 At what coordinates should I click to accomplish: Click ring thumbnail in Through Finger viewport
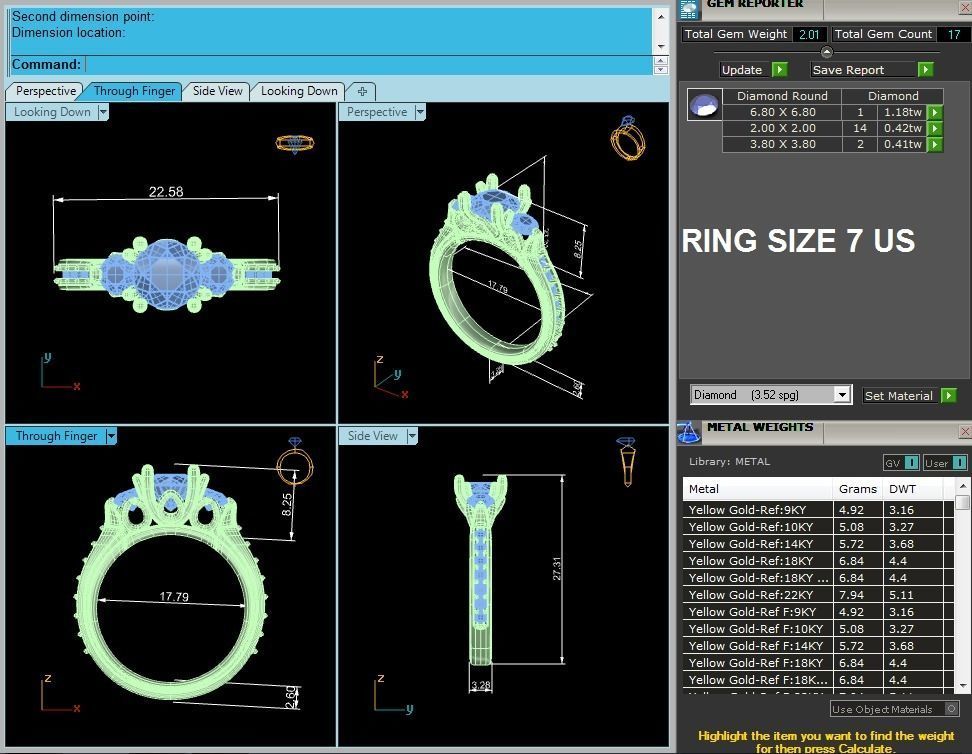294,461
